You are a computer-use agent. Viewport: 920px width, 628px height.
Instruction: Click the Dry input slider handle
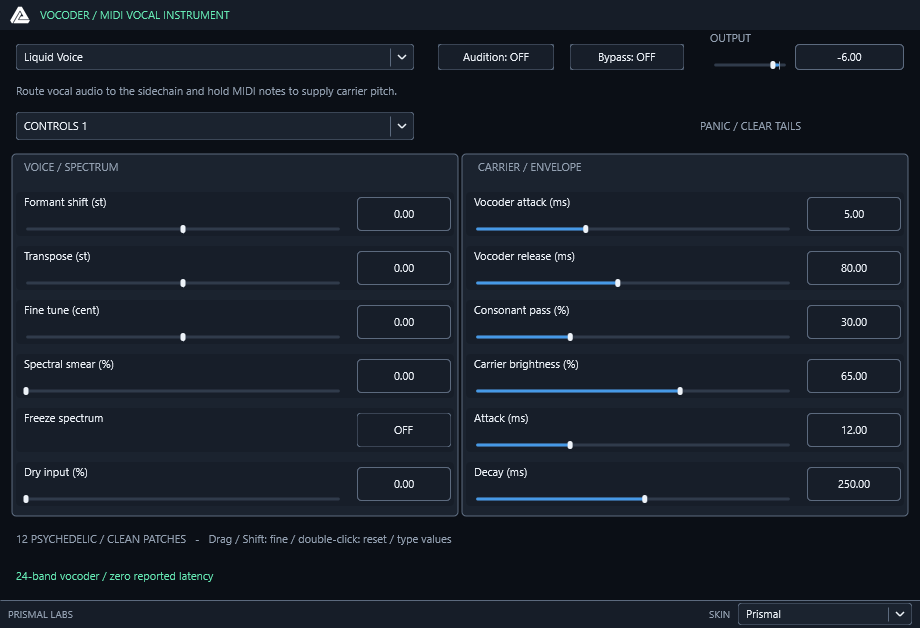(x=26, y=499)
